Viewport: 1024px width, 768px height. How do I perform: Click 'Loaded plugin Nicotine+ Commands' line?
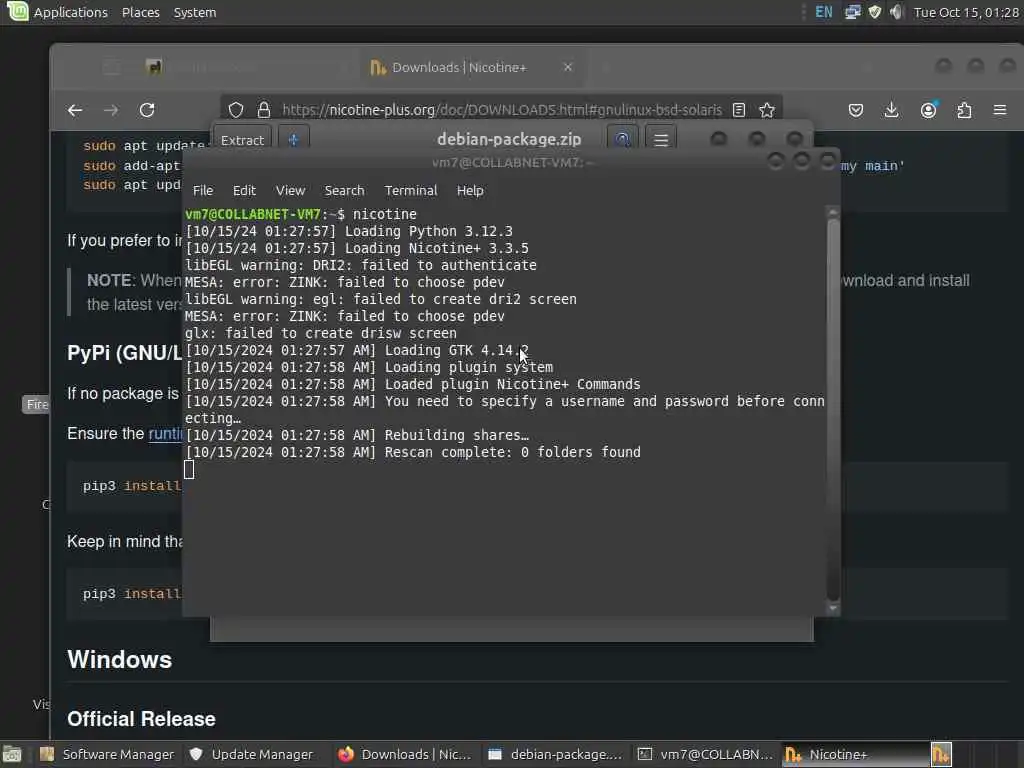(x=513, y=384)
